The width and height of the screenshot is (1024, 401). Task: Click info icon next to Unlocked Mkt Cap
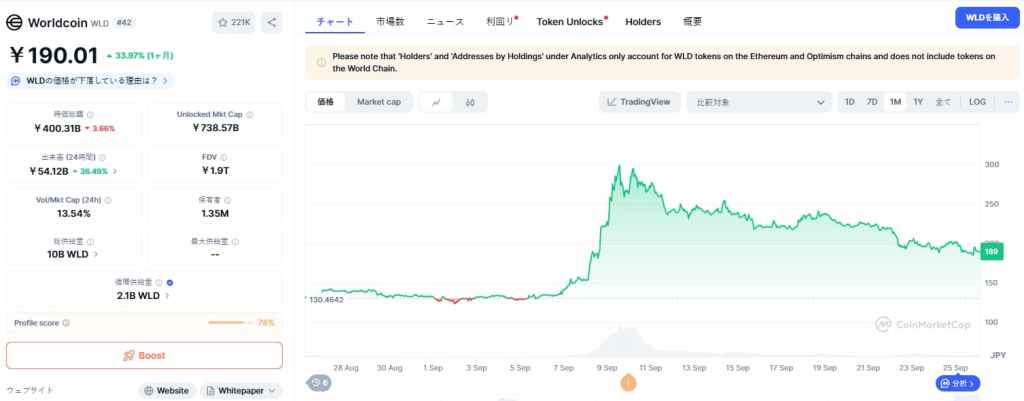(249, 114)
